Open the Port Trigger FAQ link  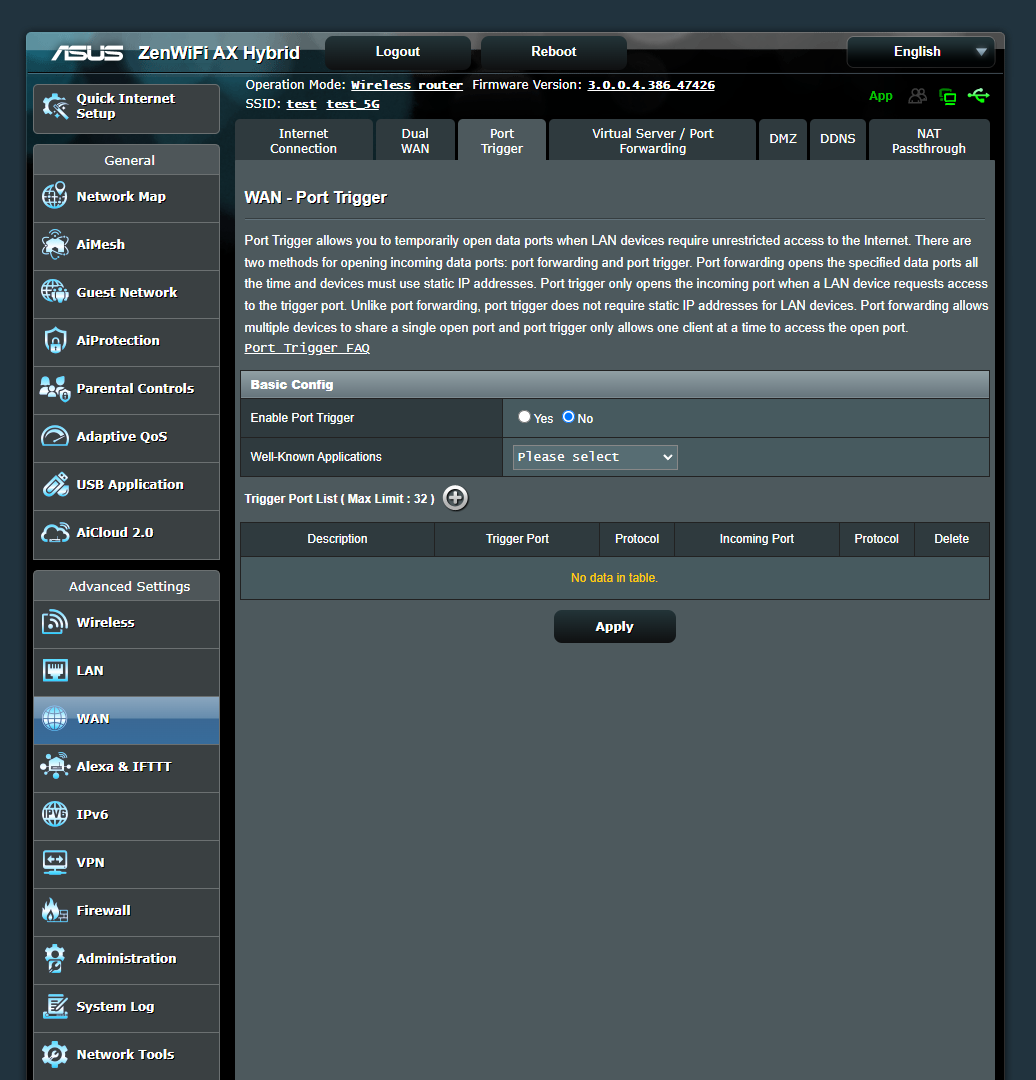pyautogui.click(x=306, y=347)
